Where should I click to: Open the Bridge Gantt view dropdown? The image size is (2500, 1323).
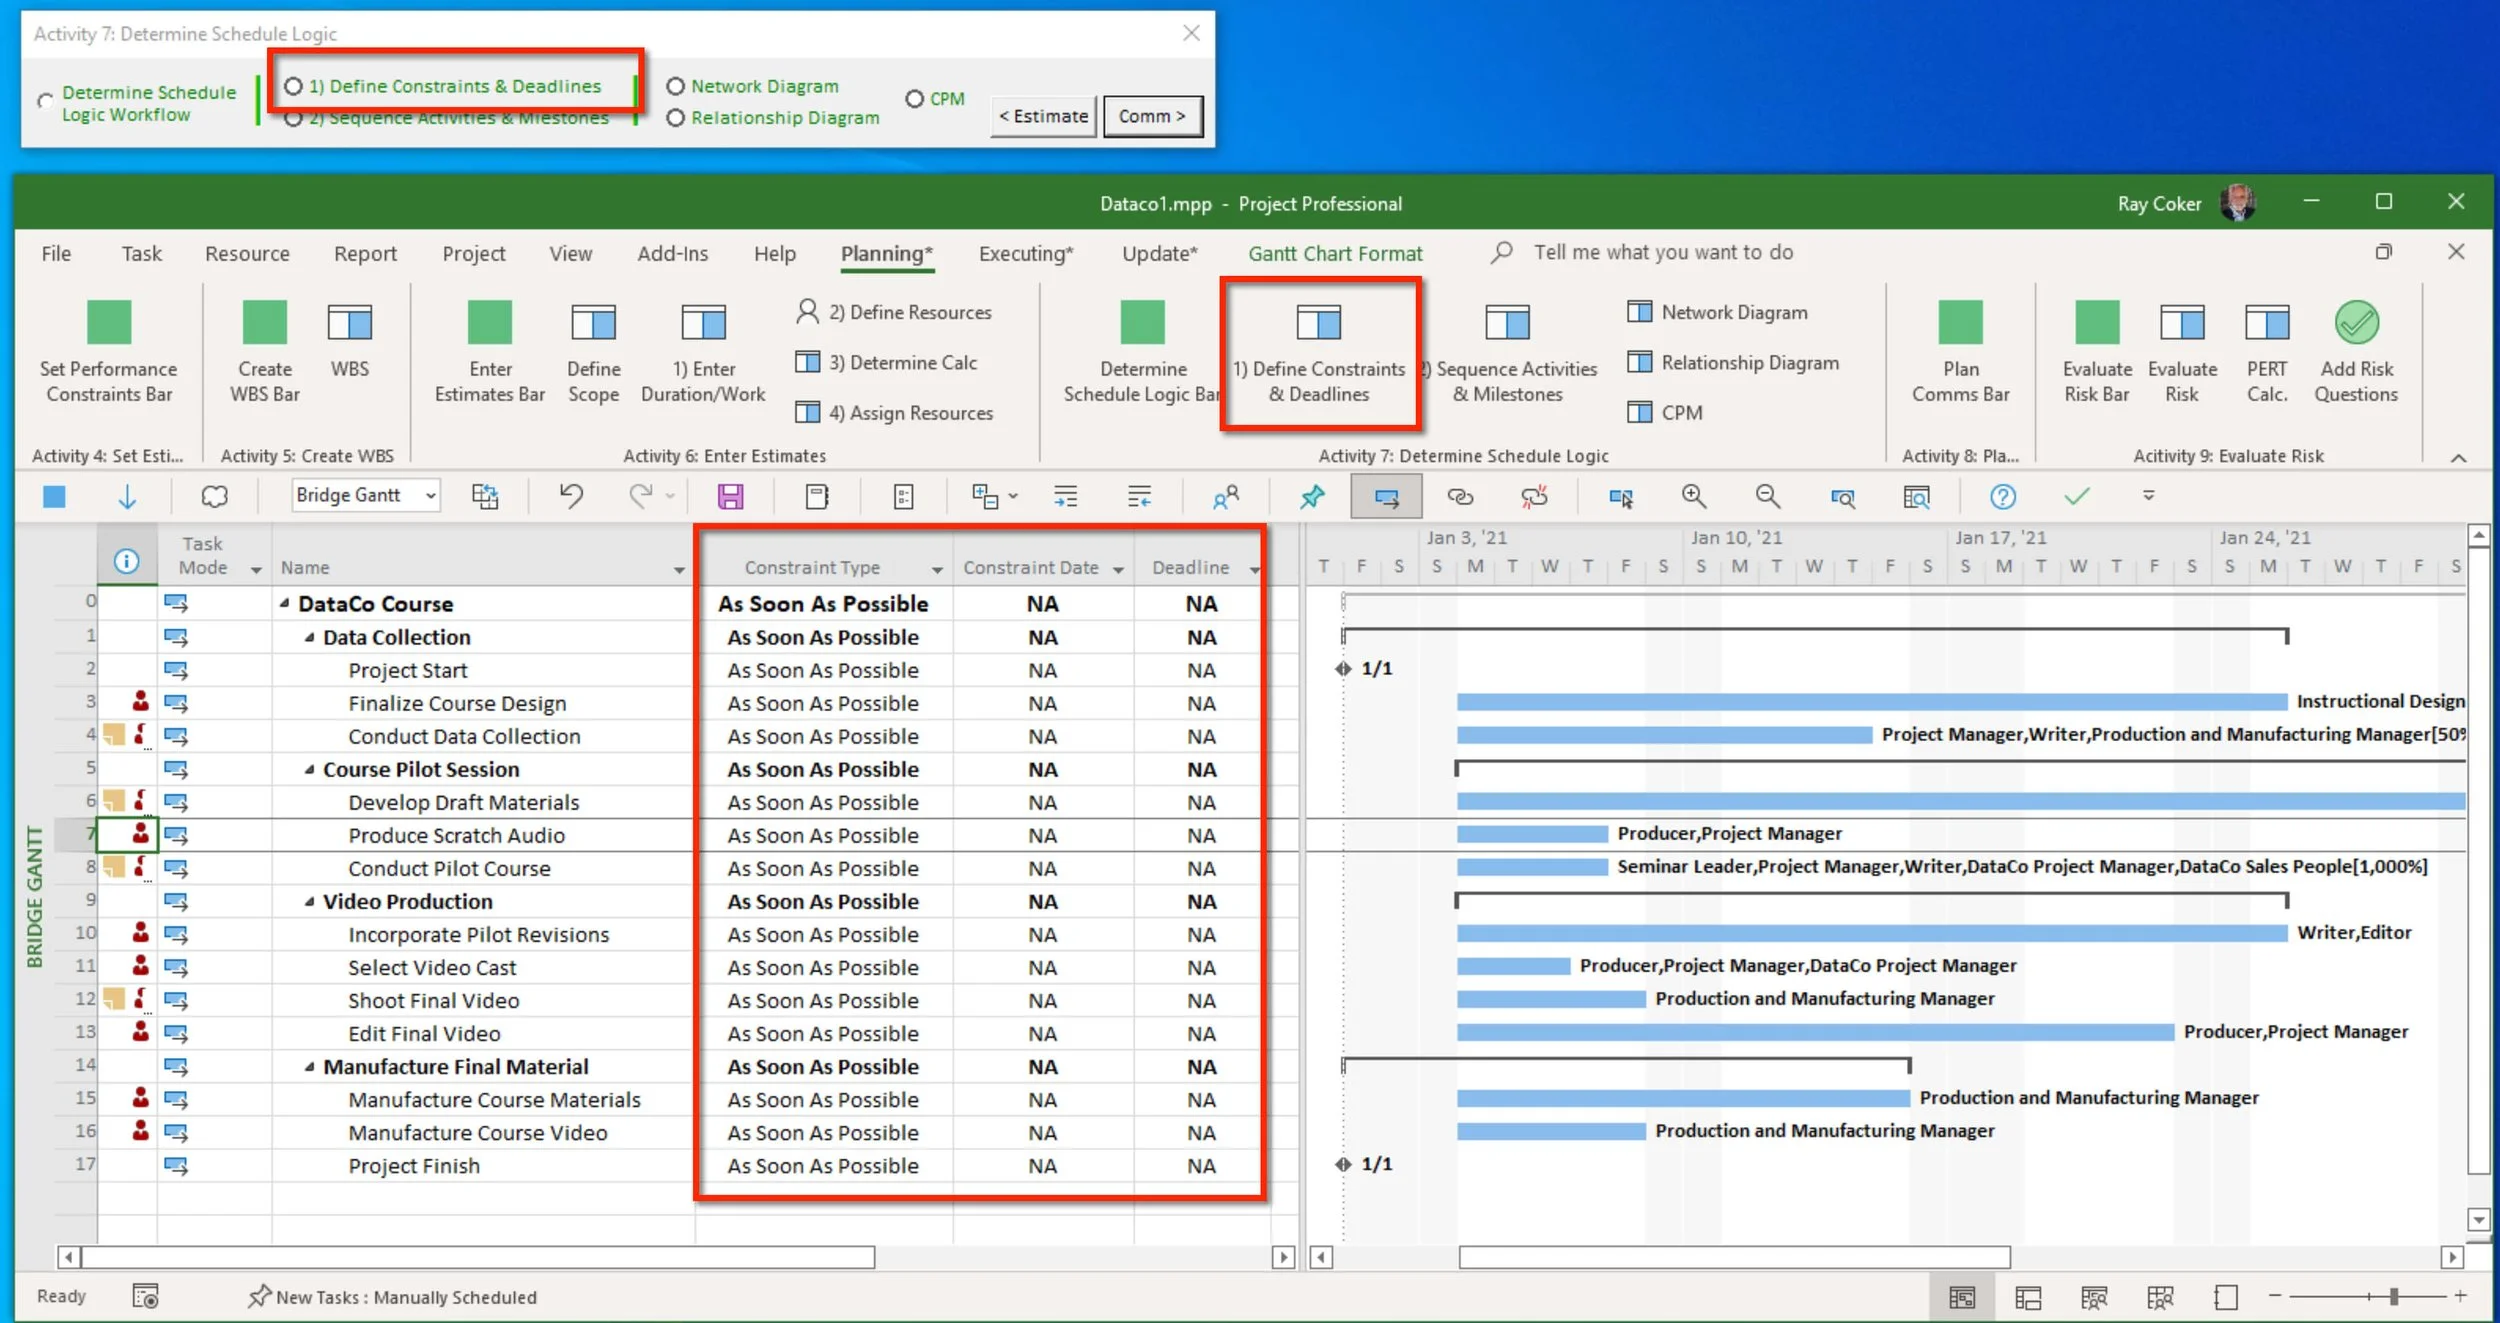coord(430,496)
